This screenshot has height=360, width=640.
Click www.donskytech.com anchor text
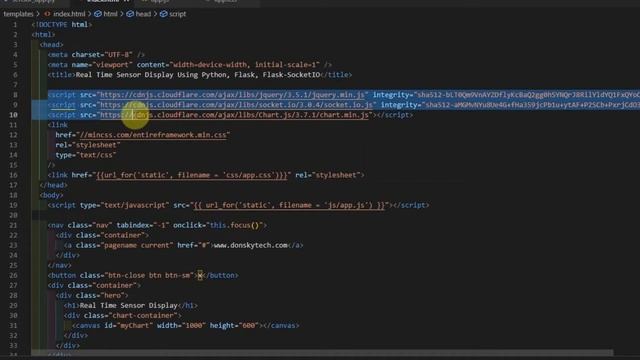tap(251, 245)
